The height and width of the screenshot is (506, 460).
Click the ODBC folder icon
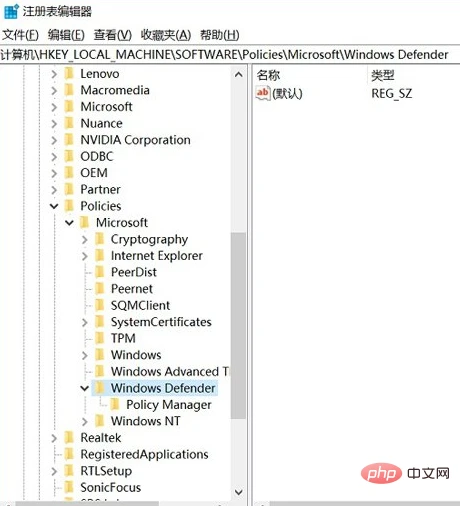click(69, 156)
